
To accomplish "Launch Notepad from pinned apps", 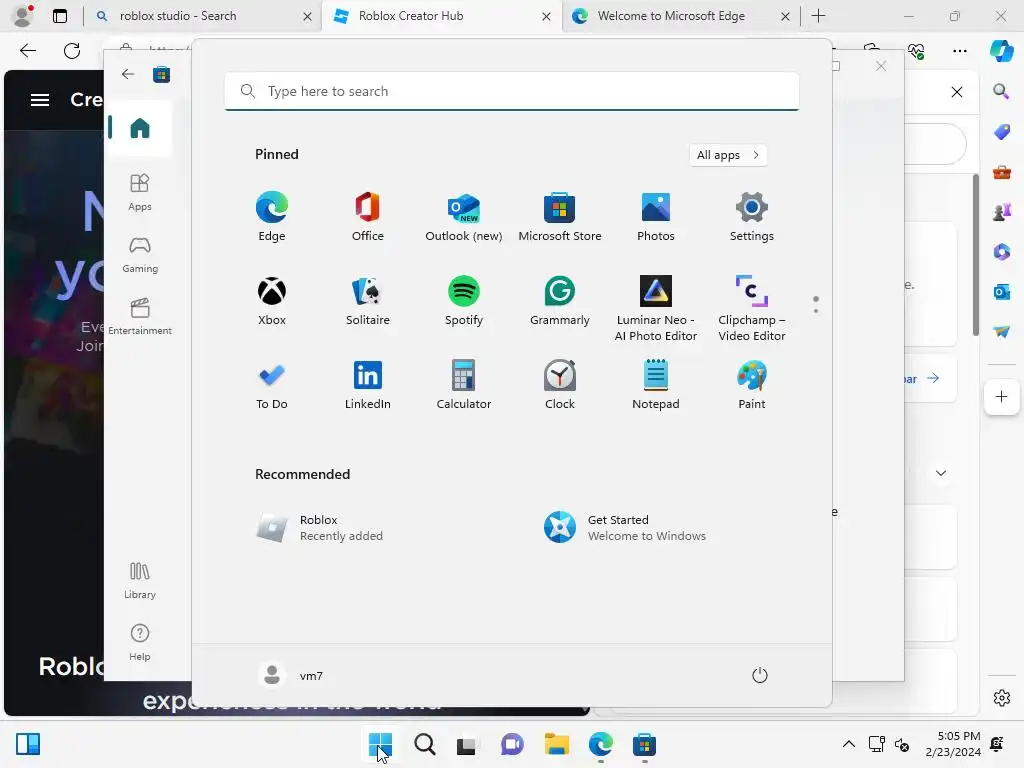I will pyautogui.click(x=656, y=385).
